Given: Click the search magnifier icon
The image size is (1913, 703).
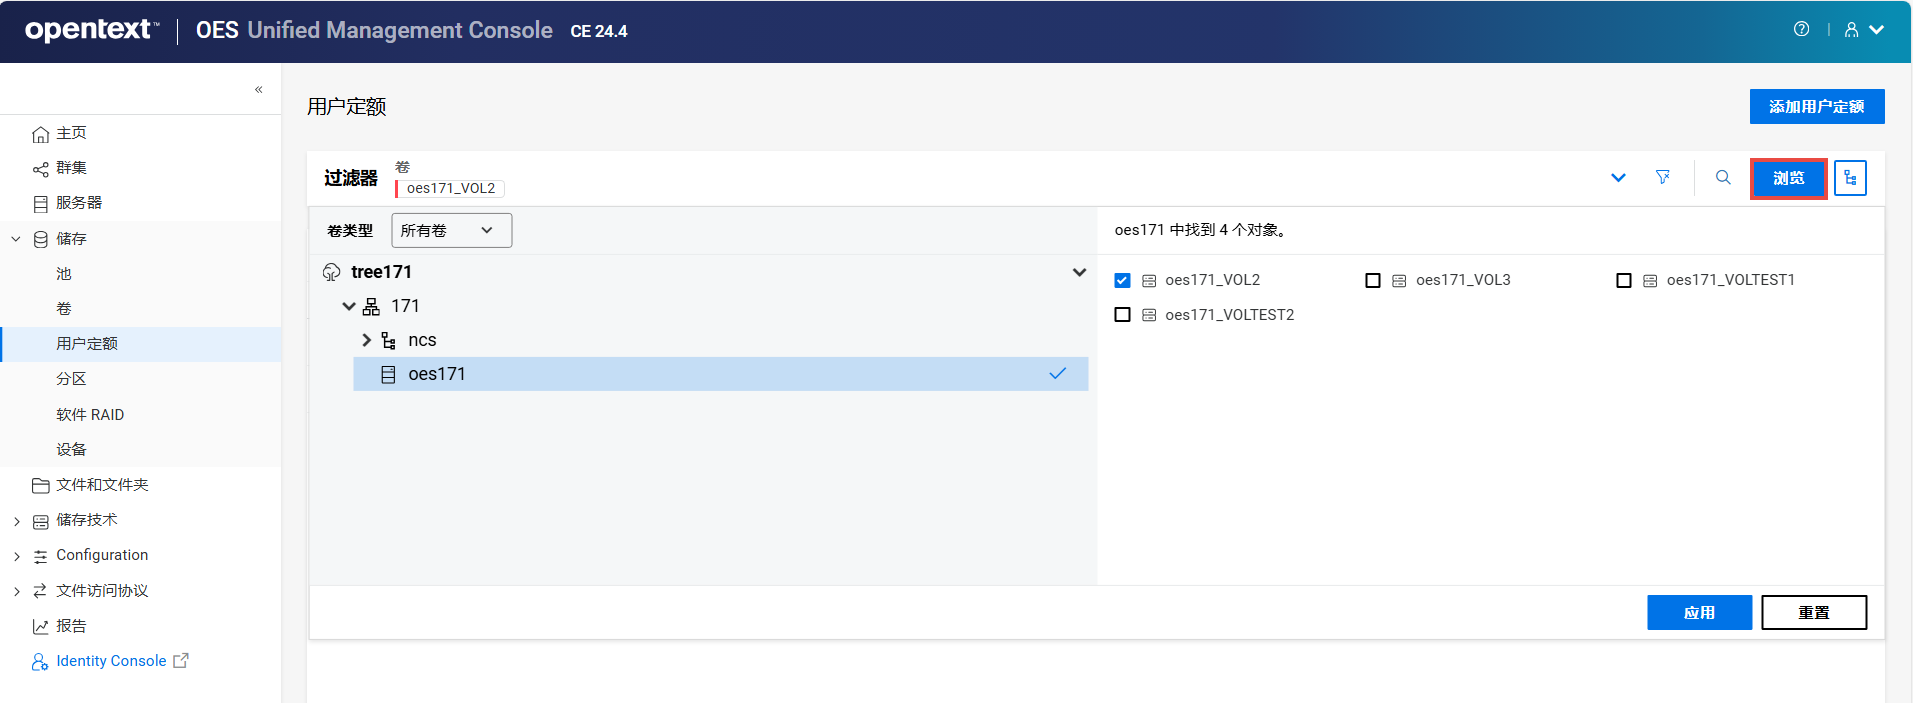Looking at the screenshot, I should 1723,177.
